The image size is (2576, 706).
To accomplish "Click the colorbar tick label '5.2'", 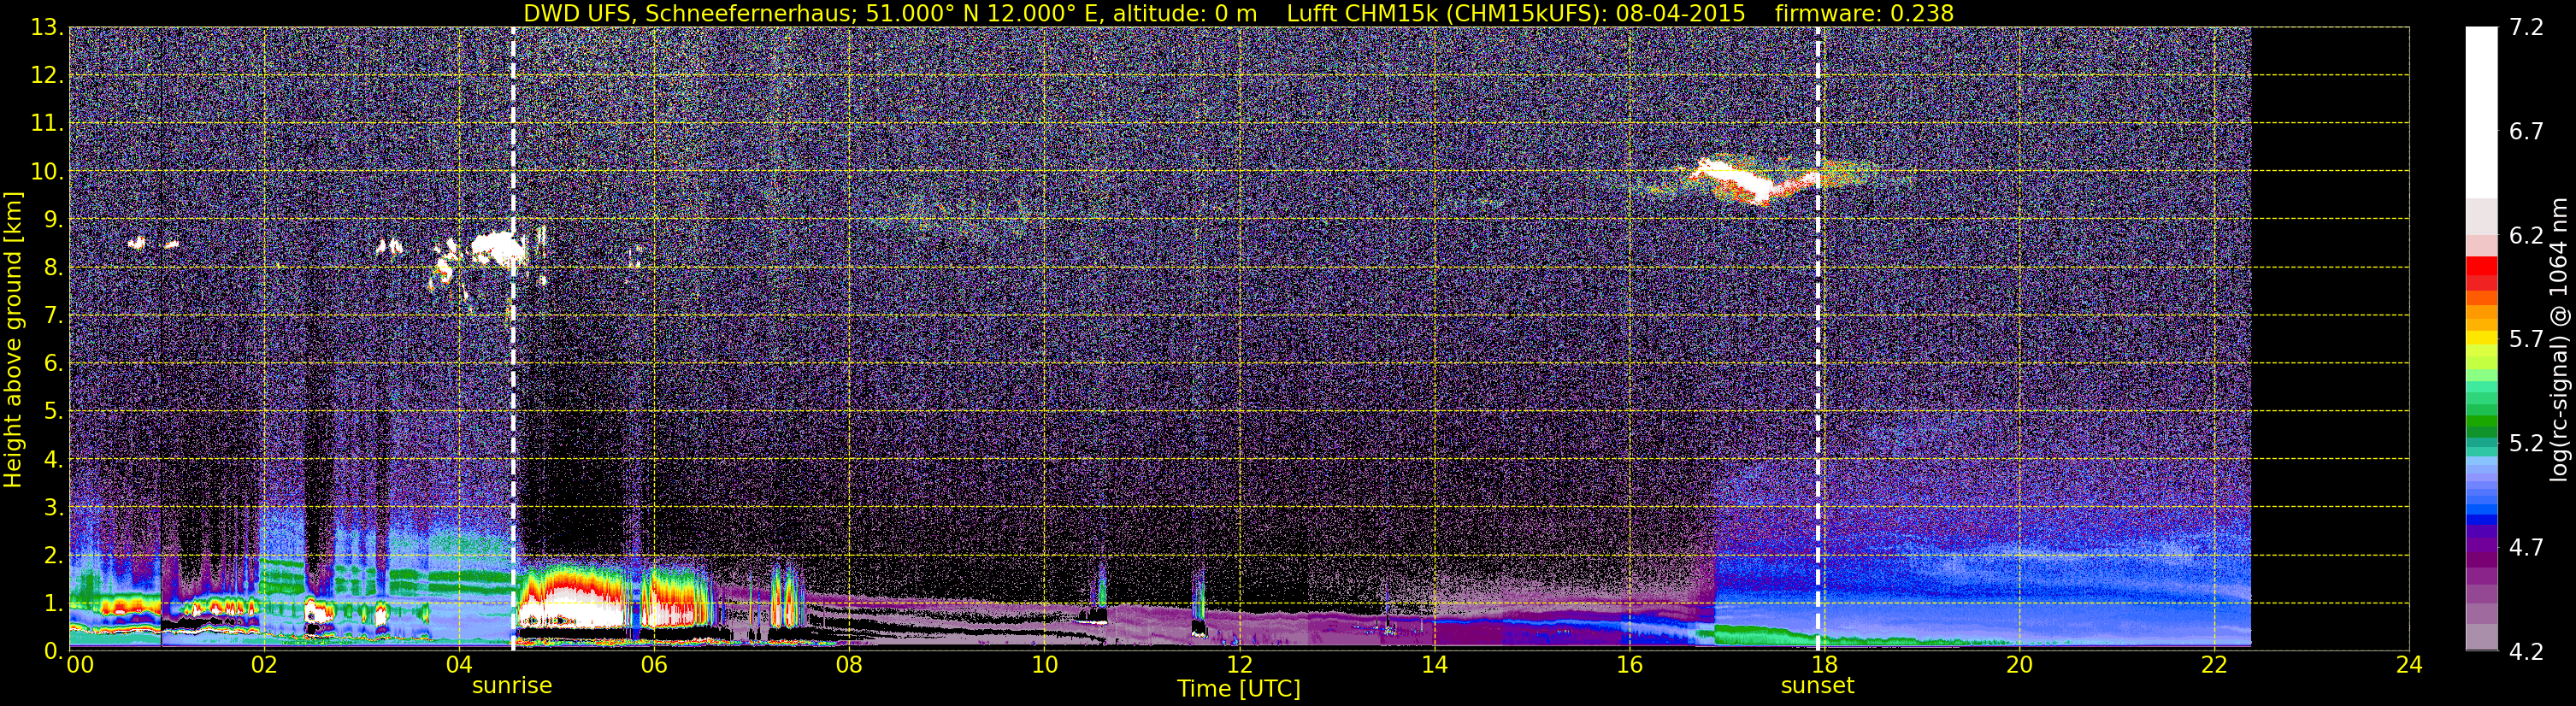I will (x=2526, y=444).
